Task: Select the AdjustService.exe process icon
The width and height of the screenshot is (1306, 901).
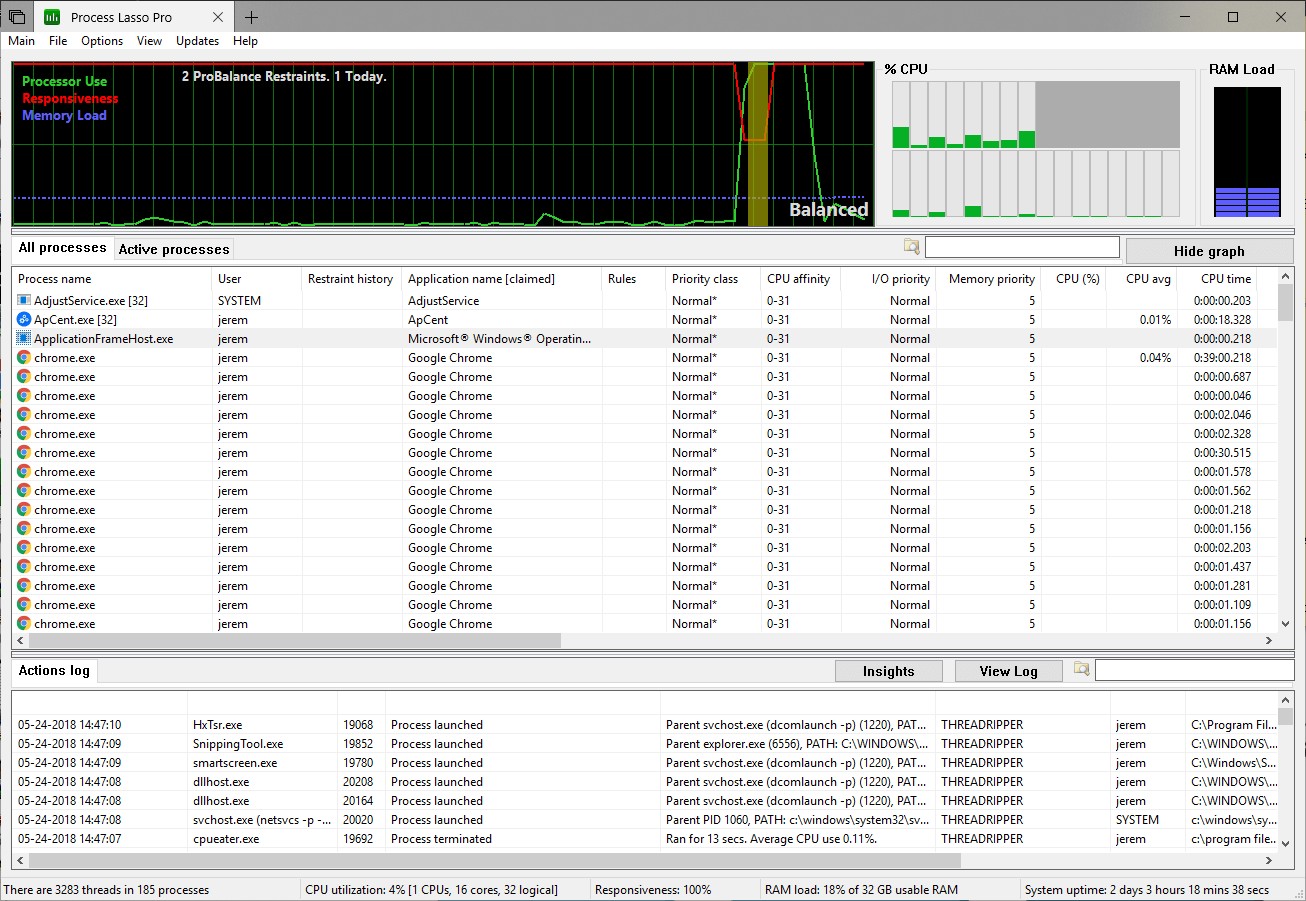Action: pyautogui.click(x=22, y=300)
